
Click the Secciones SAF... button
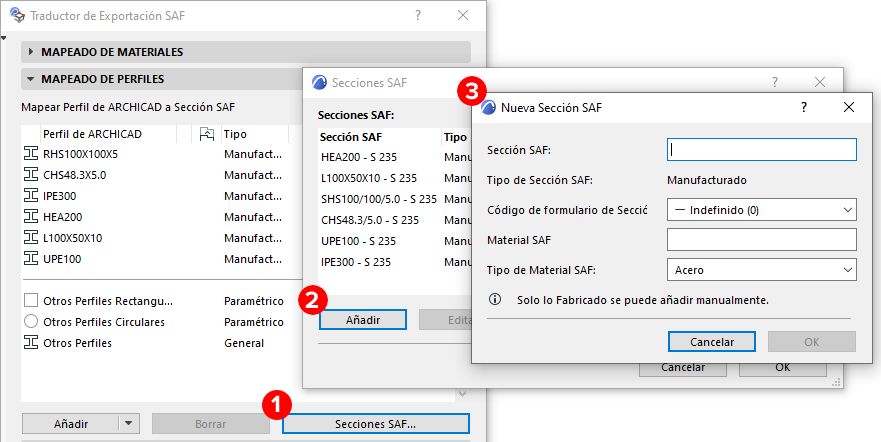(x=375, y=424)
